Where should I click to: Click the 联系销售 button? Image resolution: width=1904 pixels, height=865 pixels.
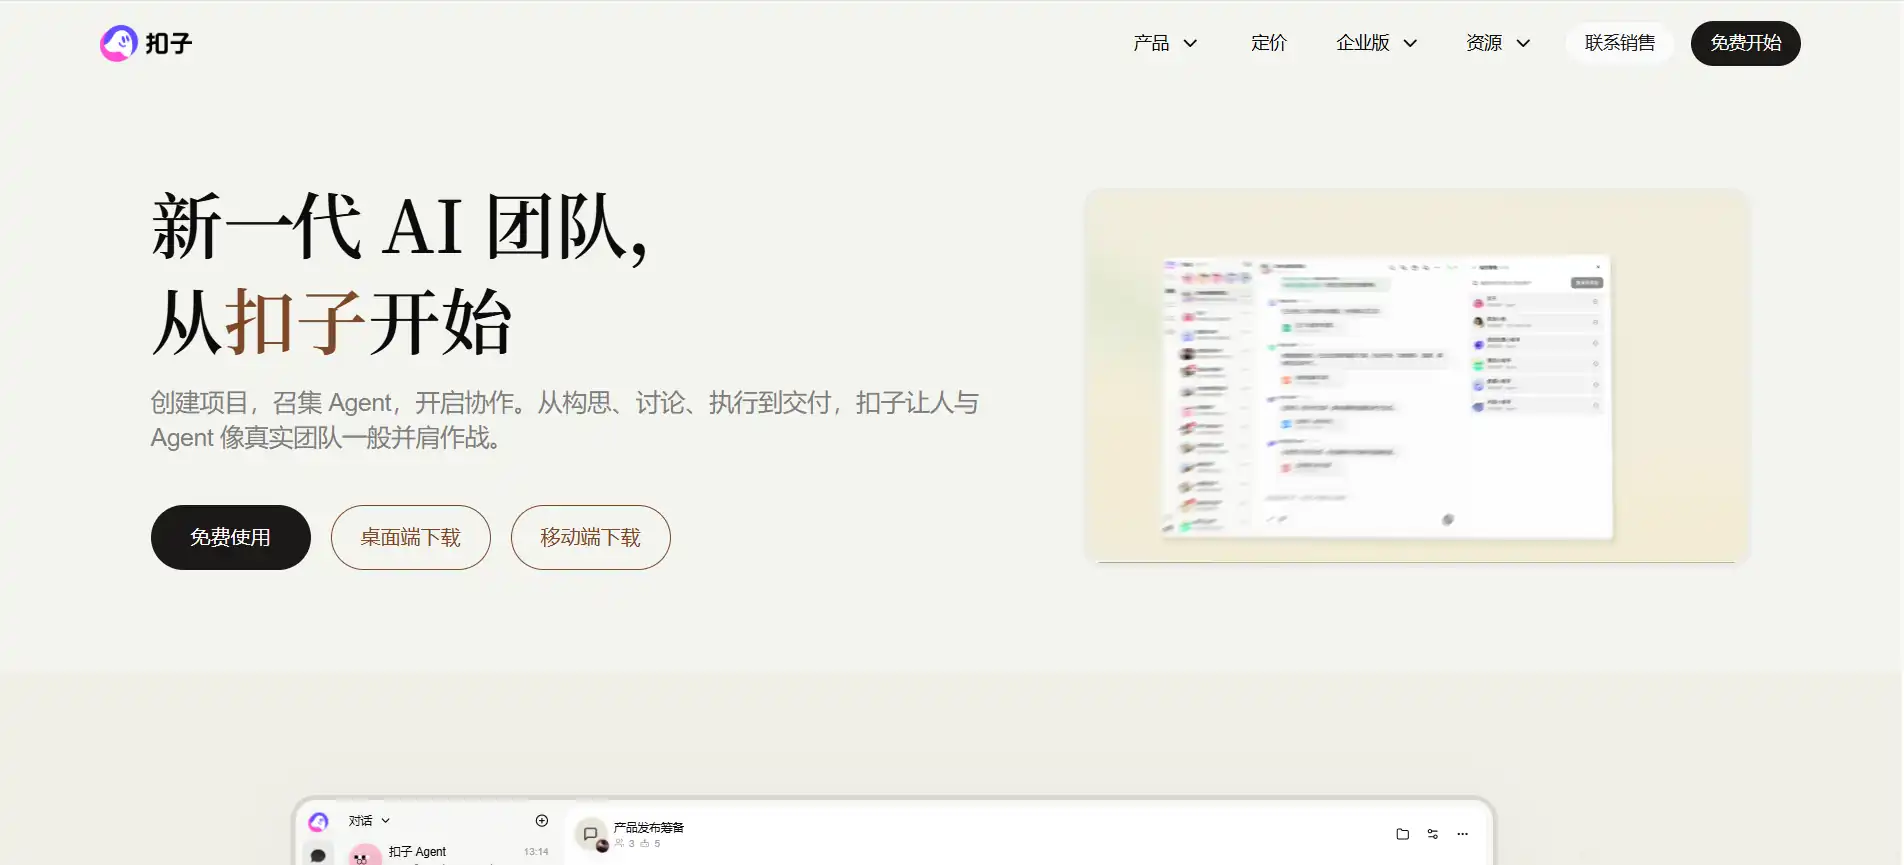(1620, 43)
